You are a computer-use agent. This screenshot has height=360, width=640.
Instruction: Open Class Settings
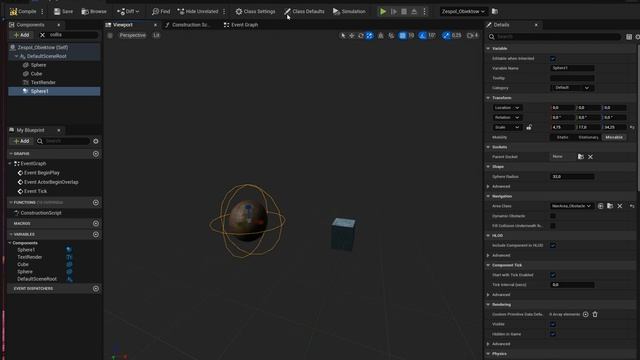(255, 11)
